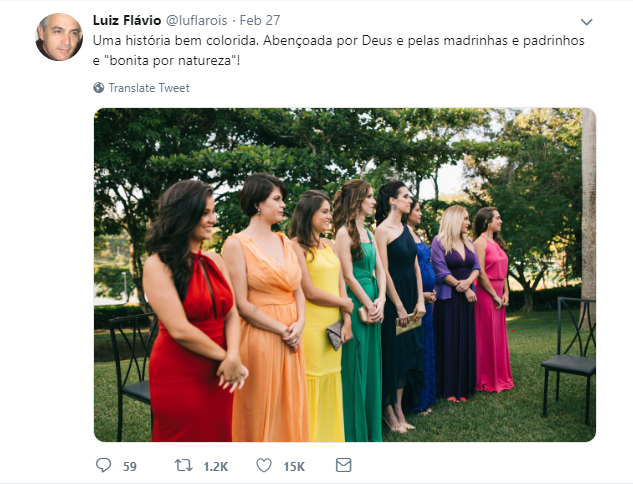This screenshot has width=633, height=484.
Task: Like the tweet with the heart icon
Action: [264, 465]
